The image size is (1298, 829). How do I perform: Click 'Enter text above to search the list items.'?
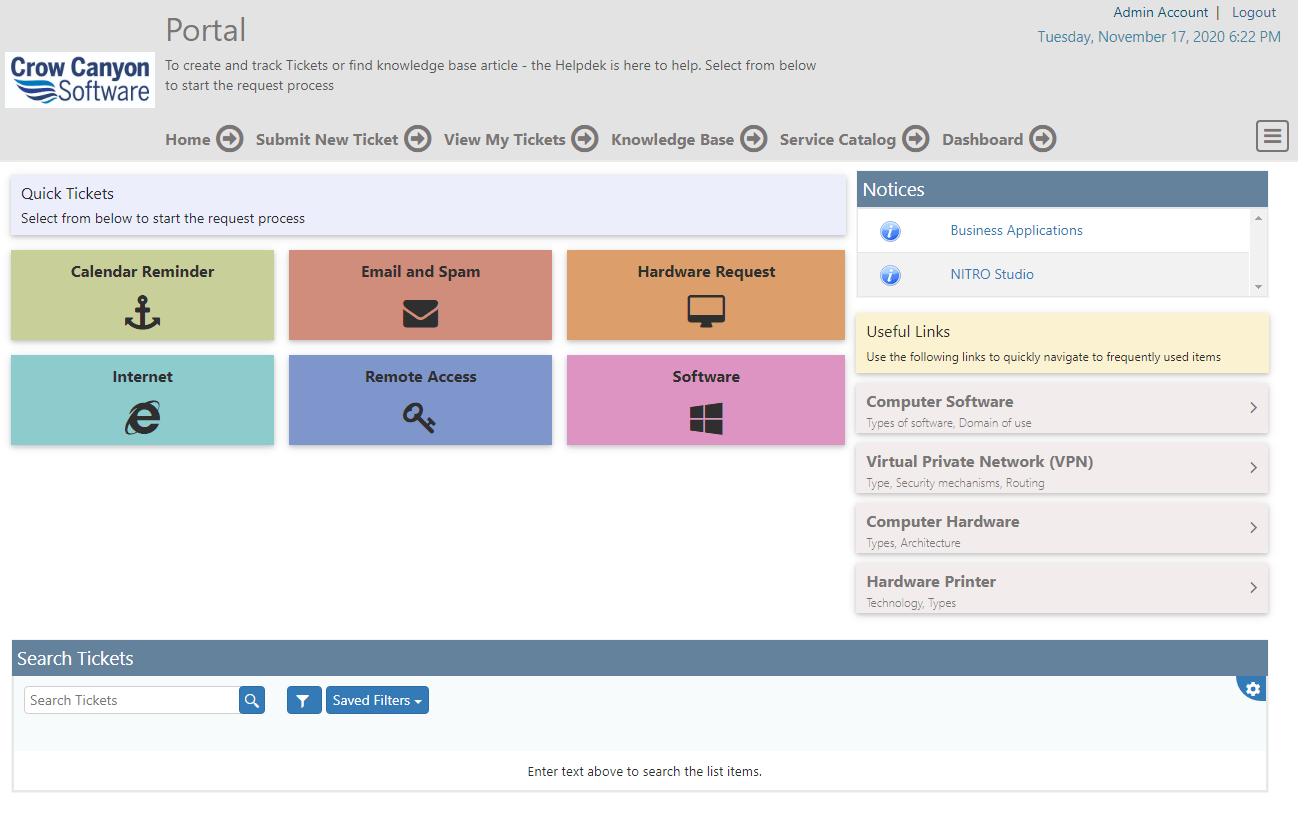[x=644, y=771]
